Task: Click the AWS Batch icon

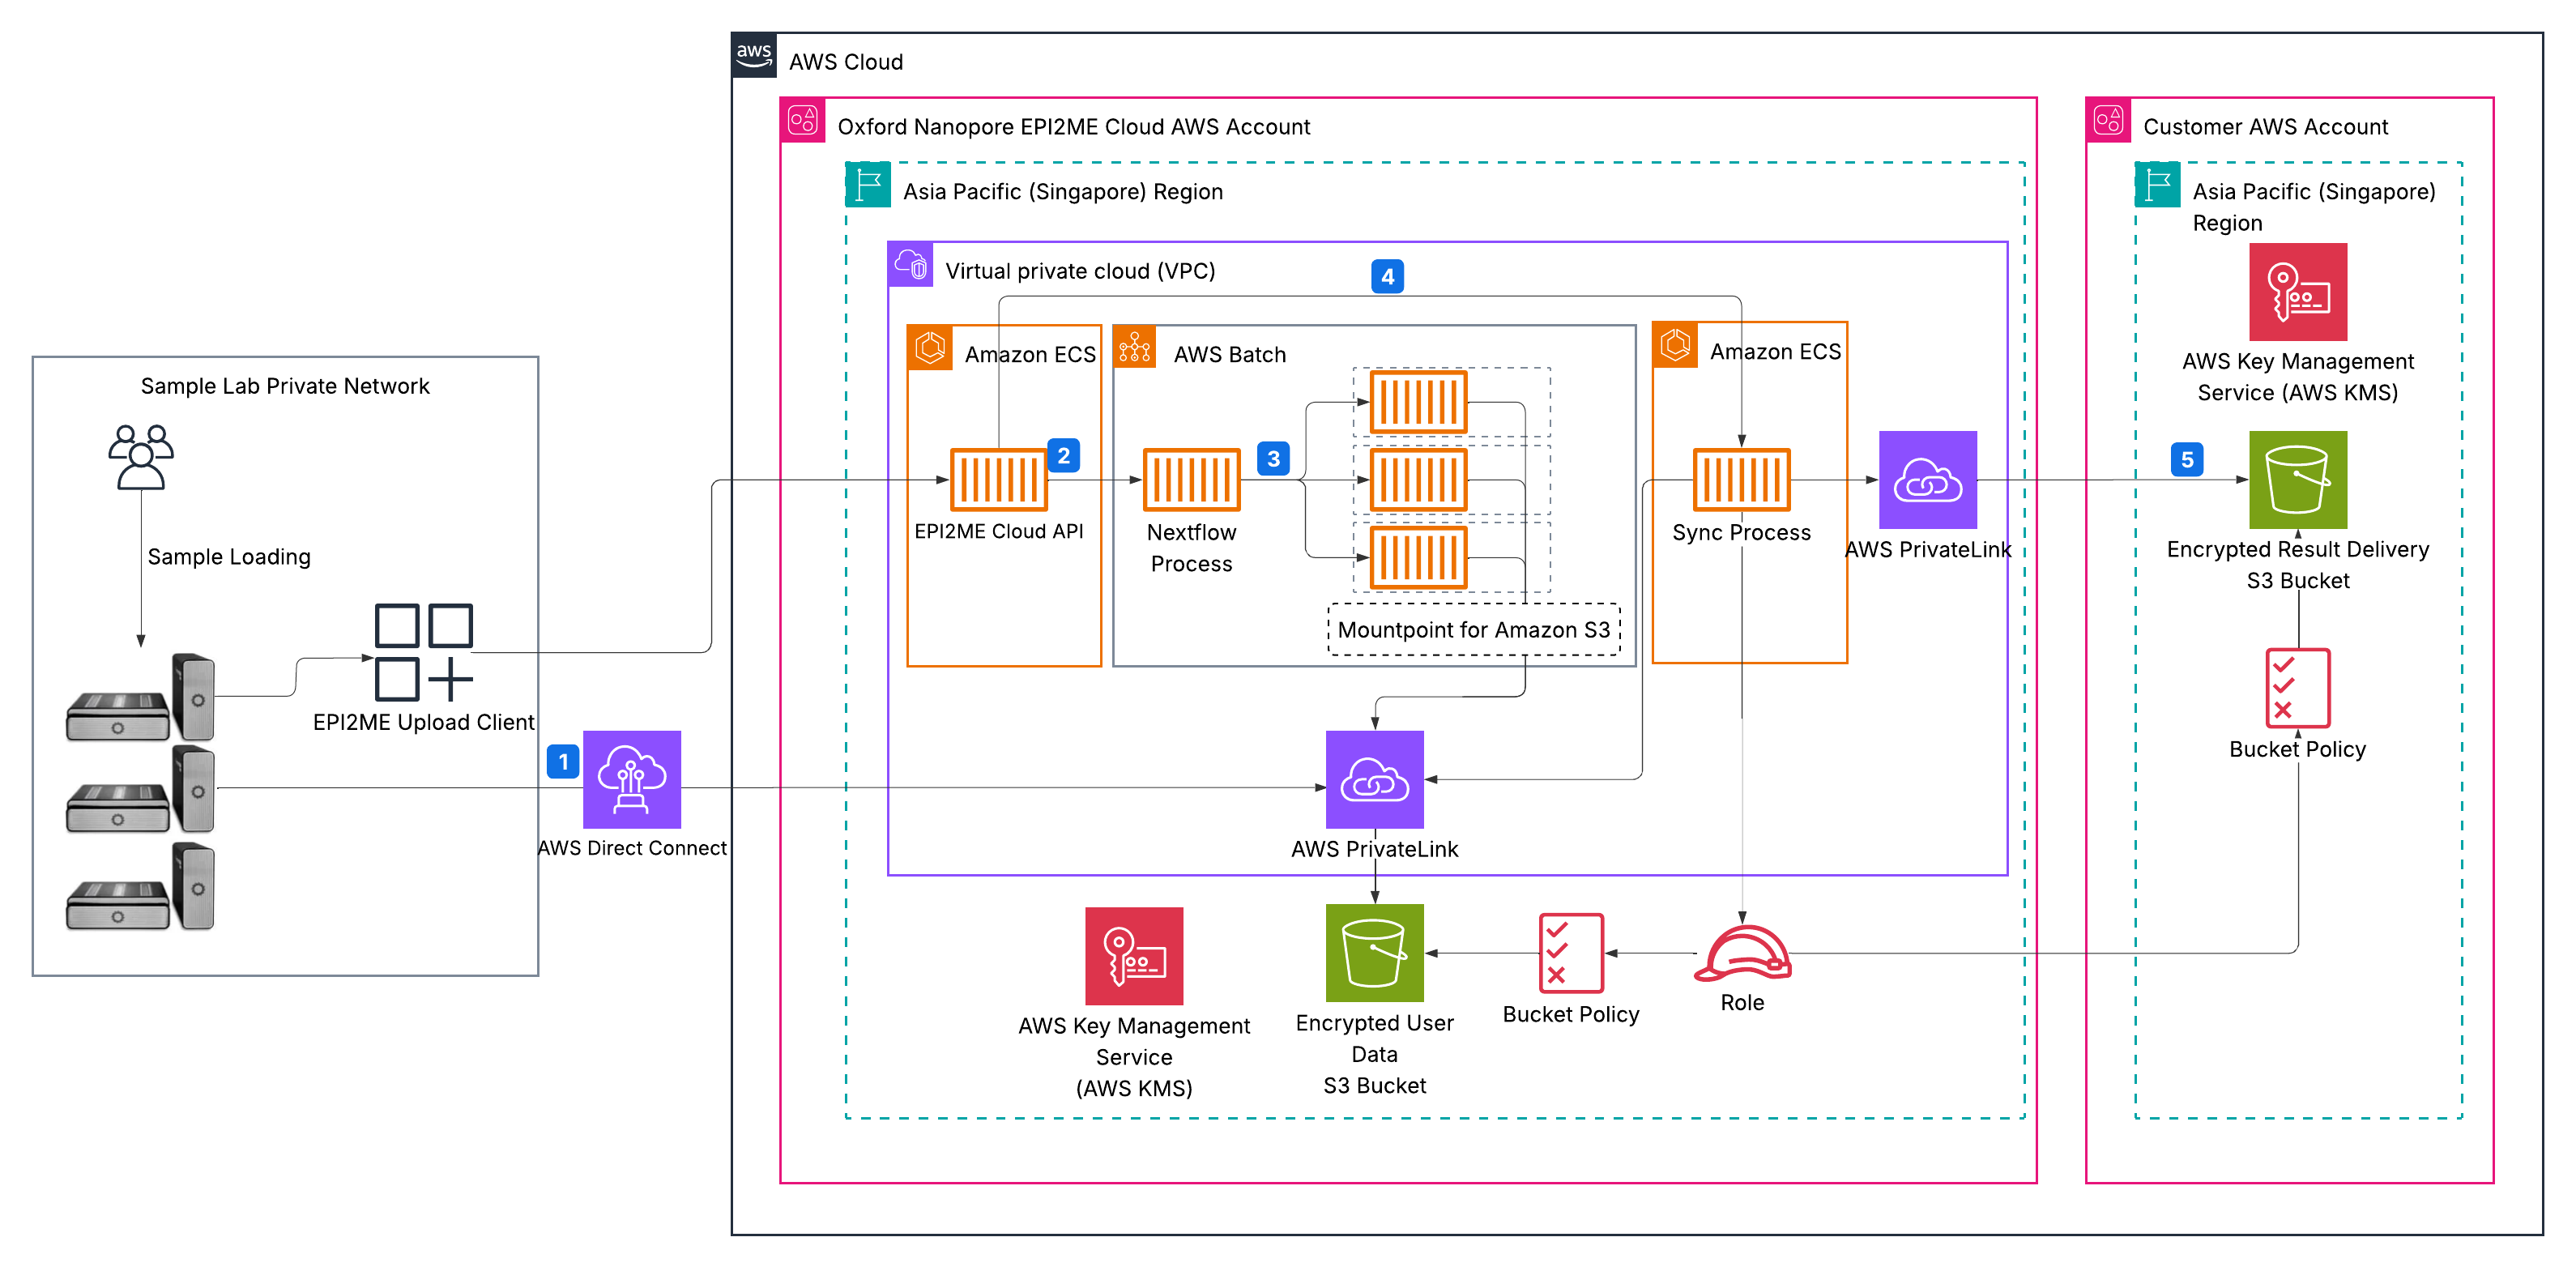Action: [x=1135, y=347]
